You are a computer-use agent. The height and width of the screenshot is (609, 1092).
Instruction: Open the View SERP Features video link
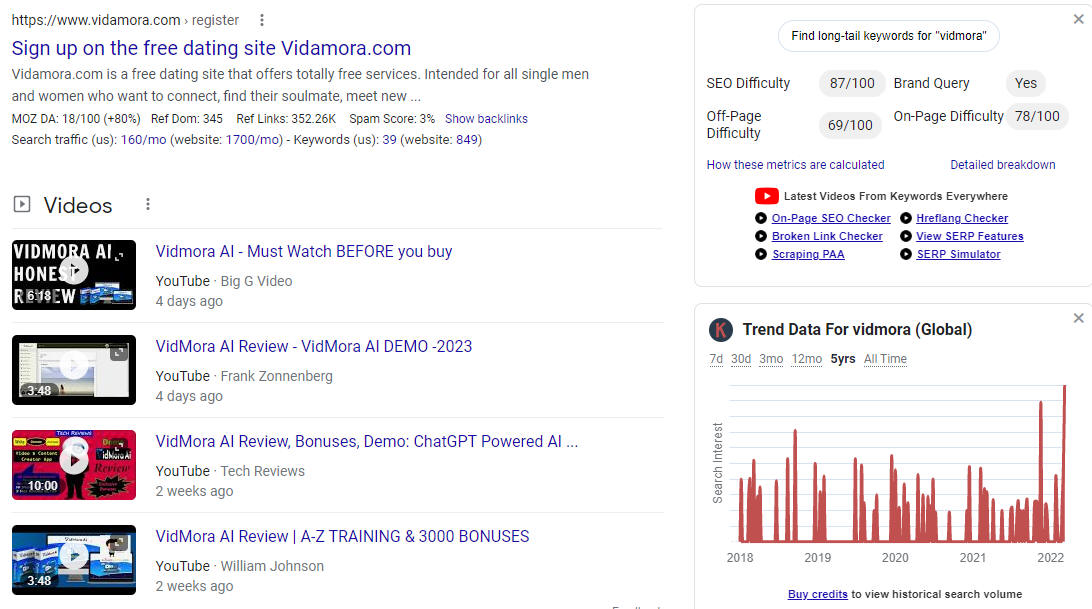tap(969, 236)
